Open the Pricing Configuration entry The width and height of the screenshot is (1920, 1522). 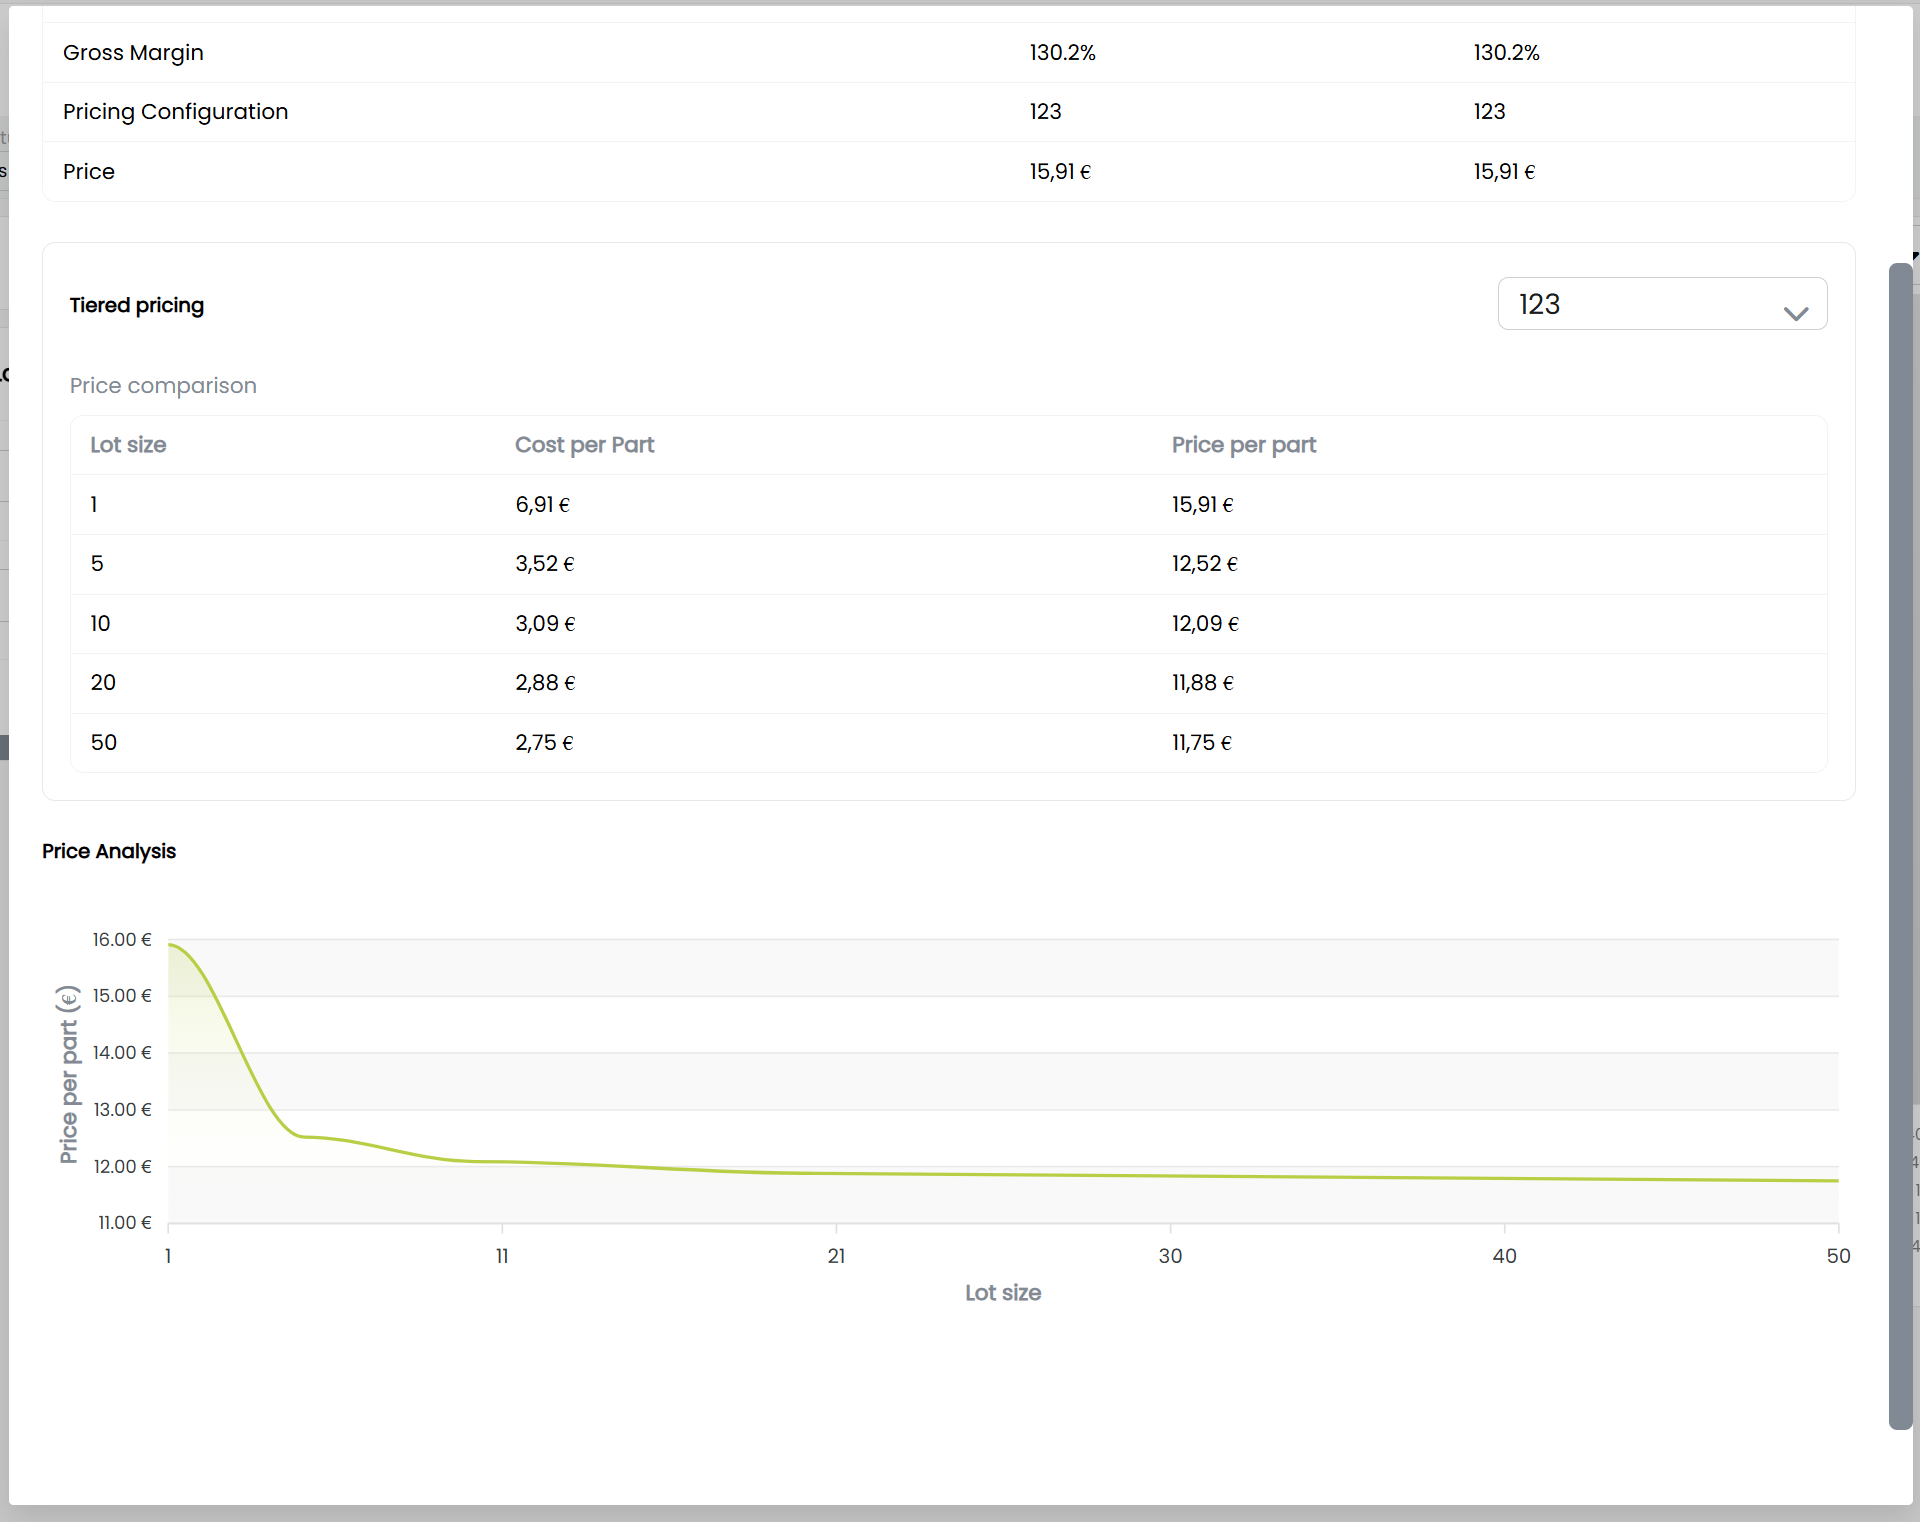[x=175, y=112]
